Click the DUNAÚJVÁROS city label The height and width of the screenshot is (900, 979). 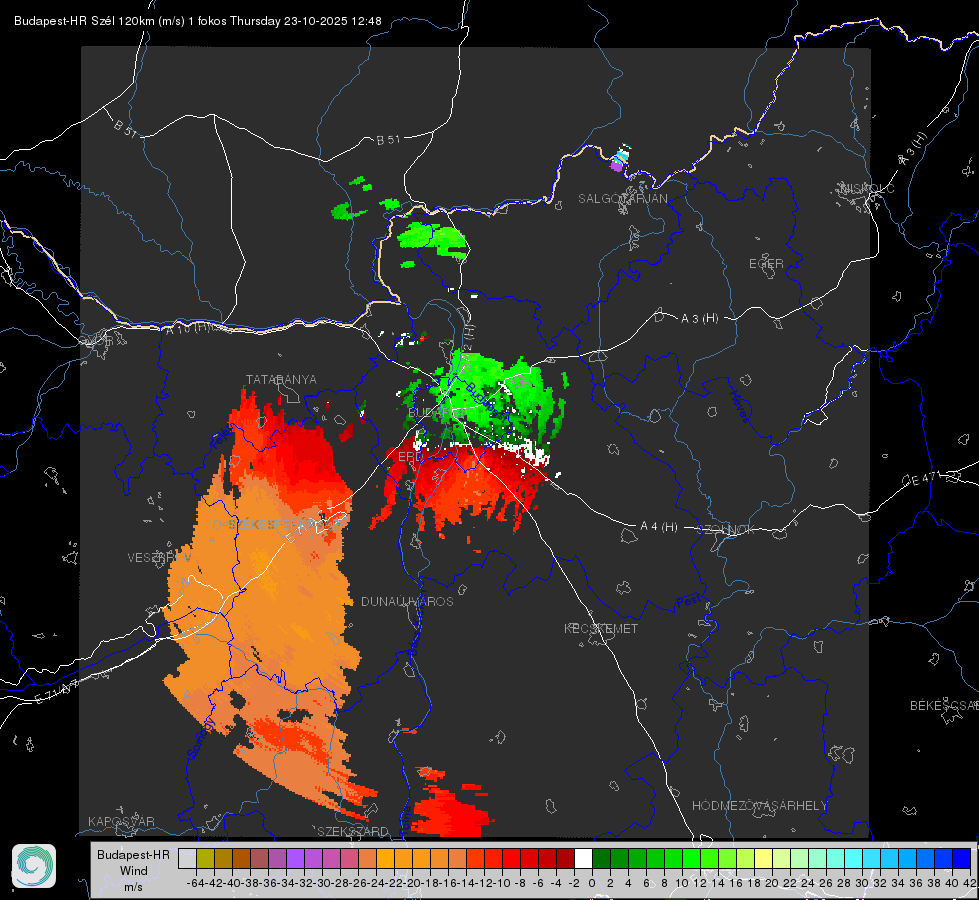coord(407,601)
